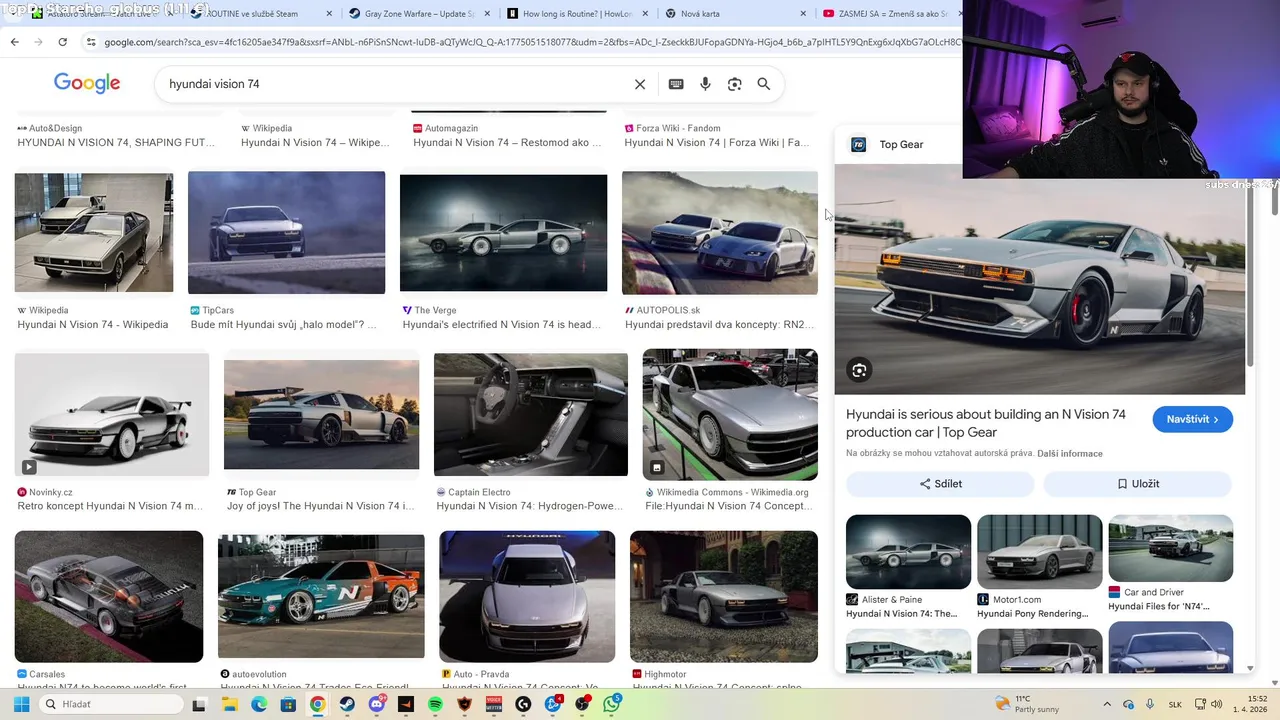
Task: Open the Carsales cutaway car thumbnail
Action: (x=109, y=597)
